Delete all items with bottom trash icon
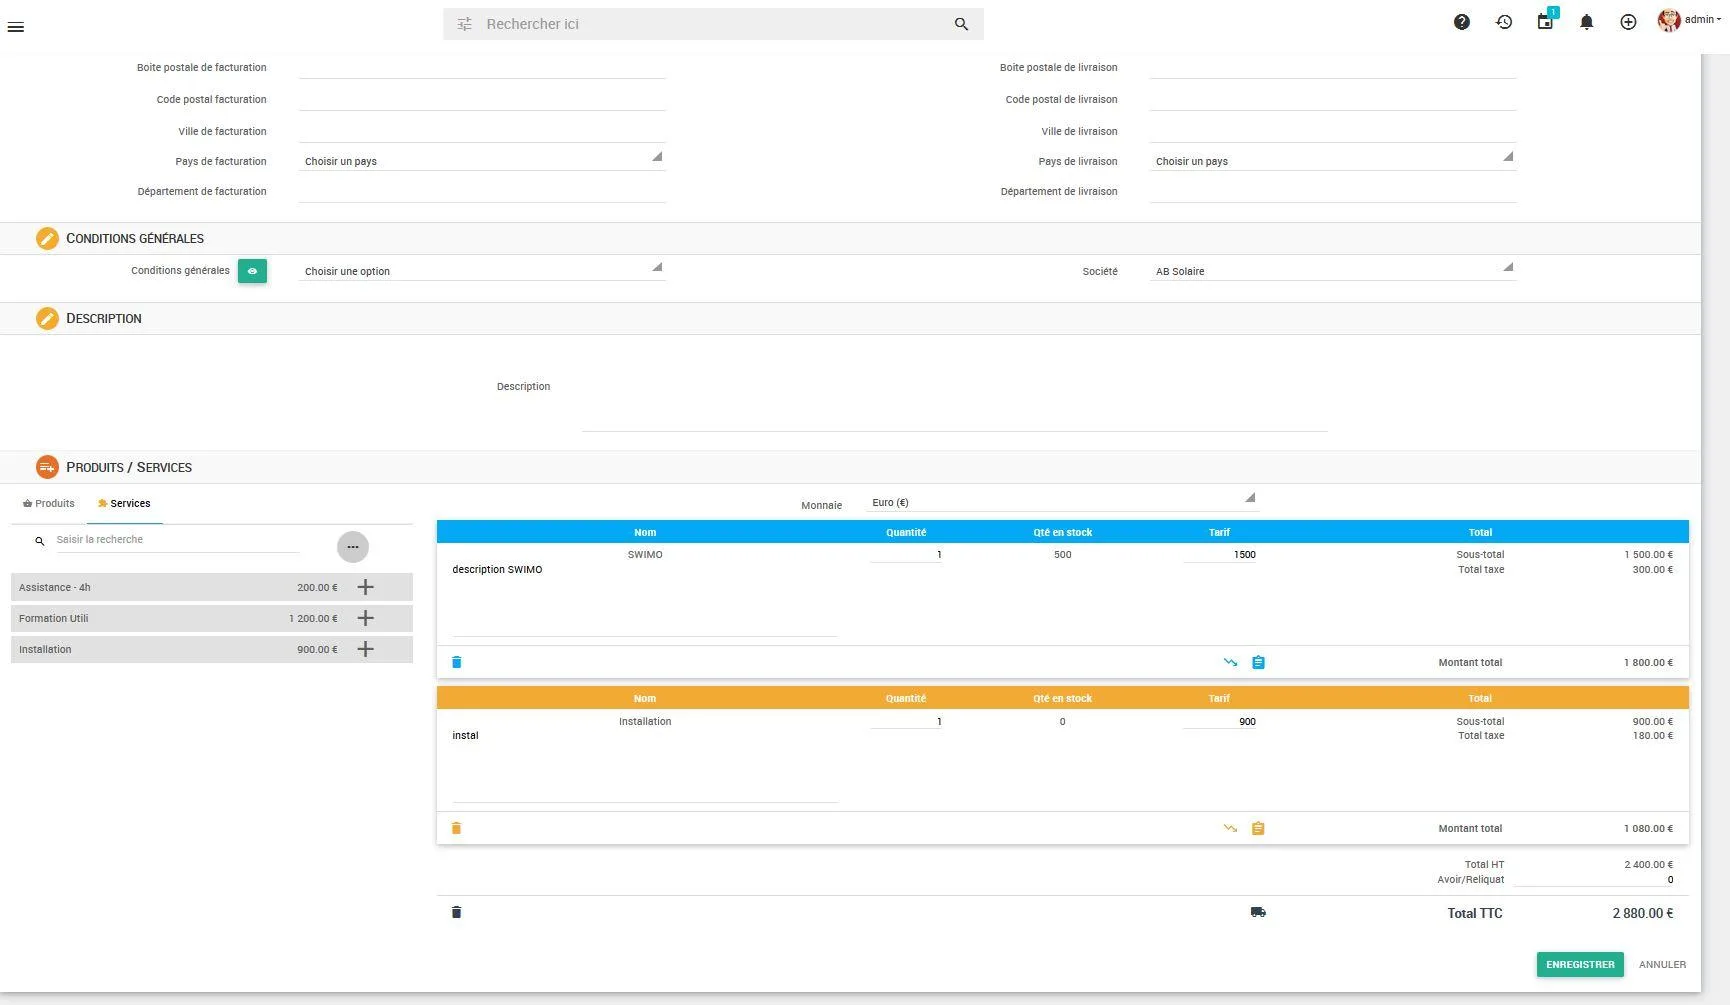 click(457, 912)
